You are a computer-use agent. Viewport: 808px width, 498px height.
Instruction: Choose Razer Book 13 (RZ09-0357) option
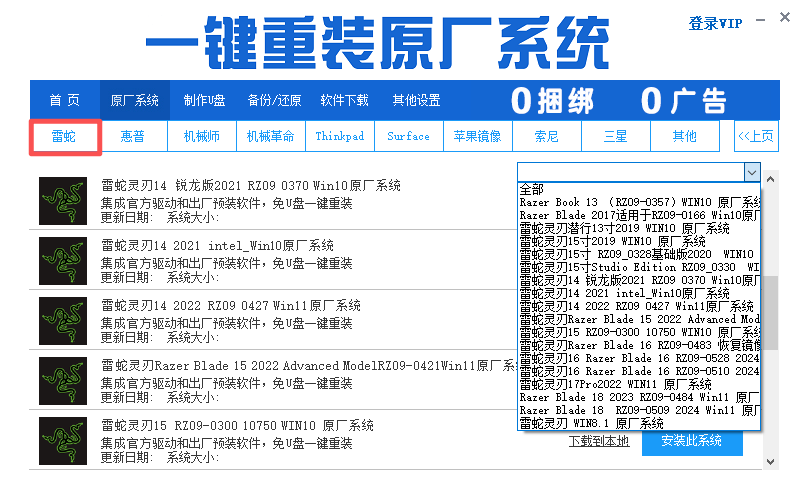638,202
